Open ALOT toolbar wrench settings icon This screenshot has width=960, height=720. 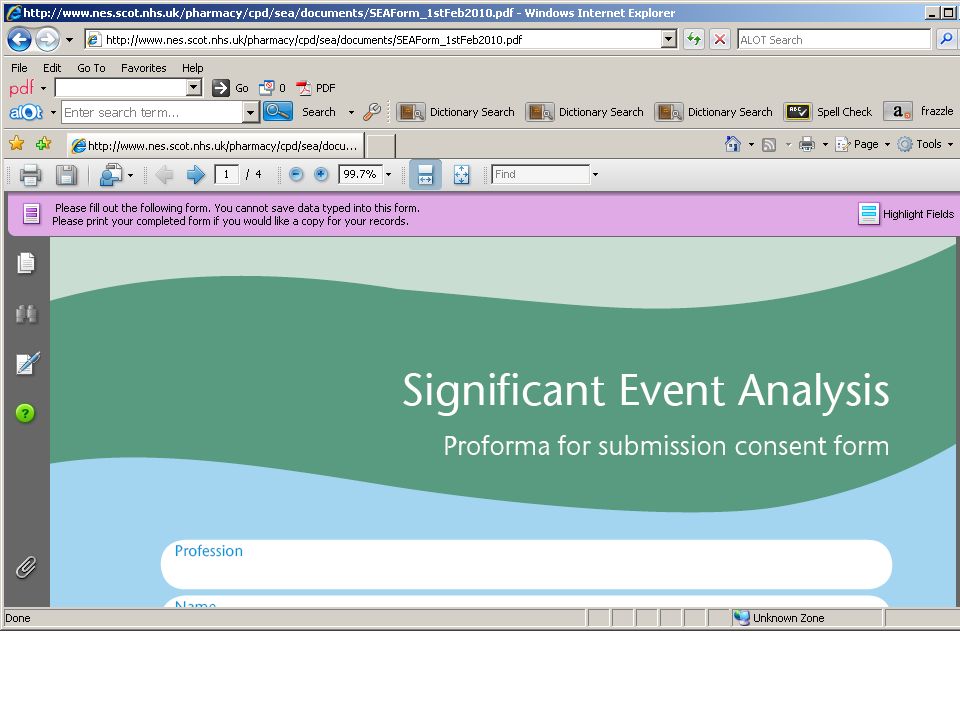(x=372, y=111)
